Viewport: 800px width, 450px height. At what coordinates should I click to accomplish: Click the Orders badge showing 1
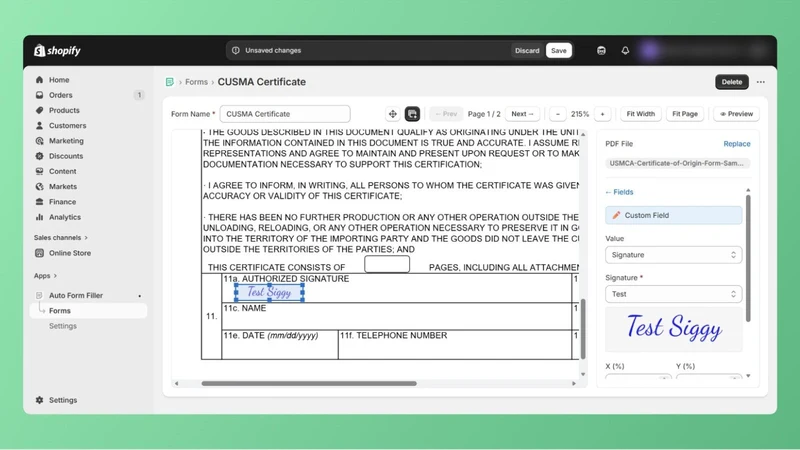139,95
